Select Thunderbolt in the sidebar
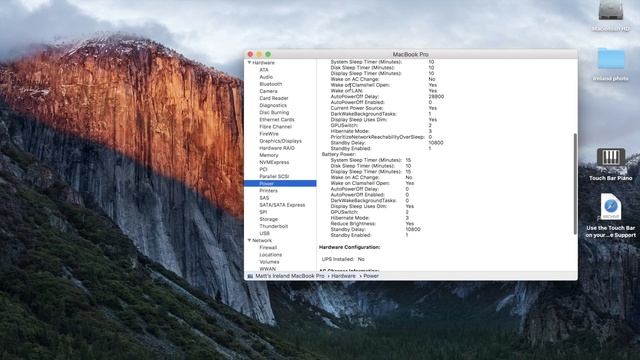The width and height of the screenshot is (640, 360). pyautogui.click(x=273, y=226)
